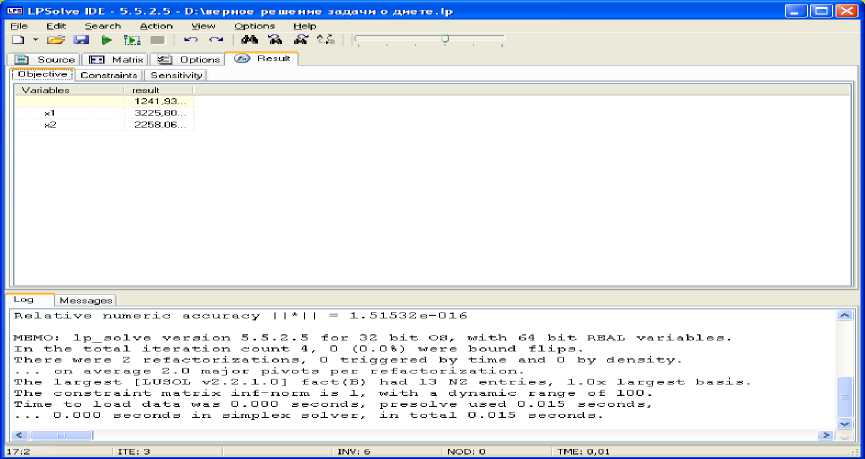The width and height of the screenshot is (865, 459).
Task: Run the solver with the green play icon
Action: (106, 40)
